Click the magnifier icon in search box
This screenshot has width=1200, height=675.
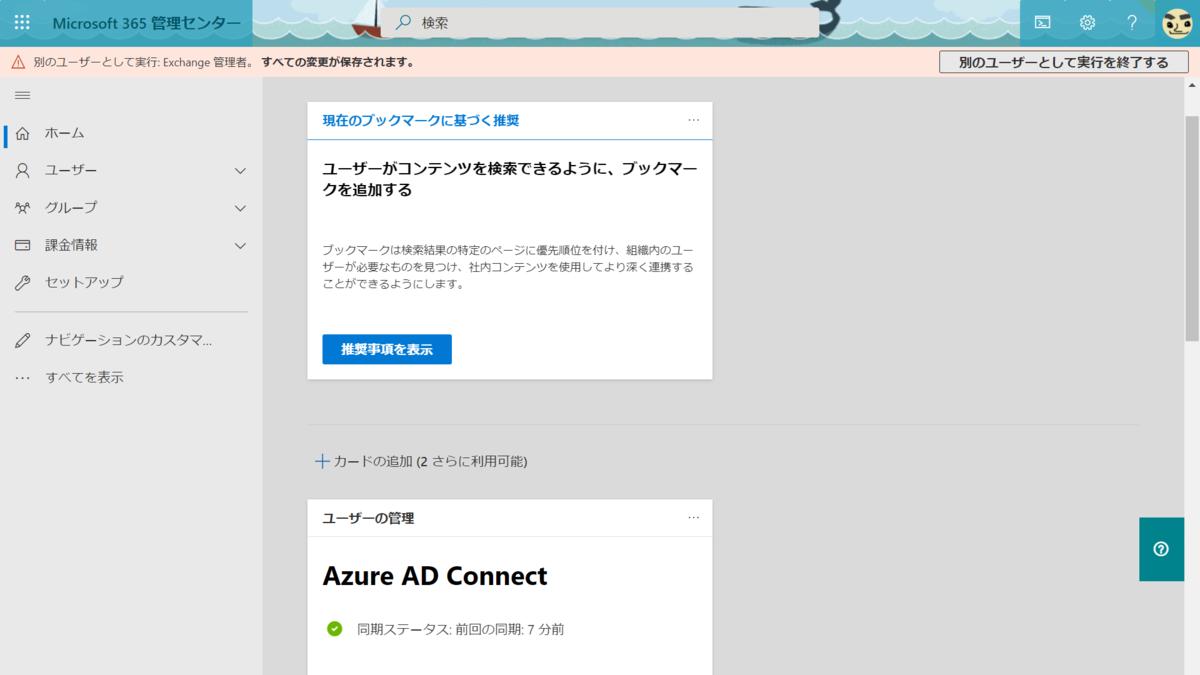(403, 22)
